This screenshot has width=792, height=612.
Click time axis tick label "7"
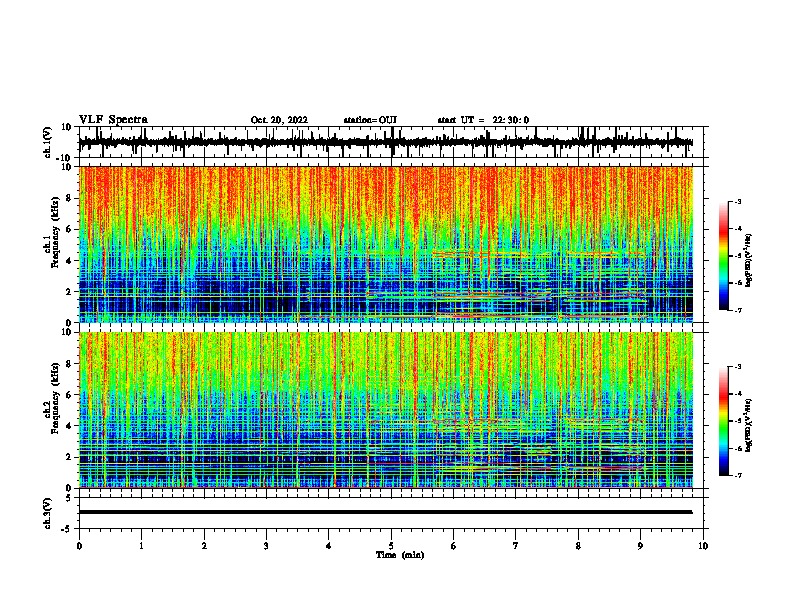point(516,546)
